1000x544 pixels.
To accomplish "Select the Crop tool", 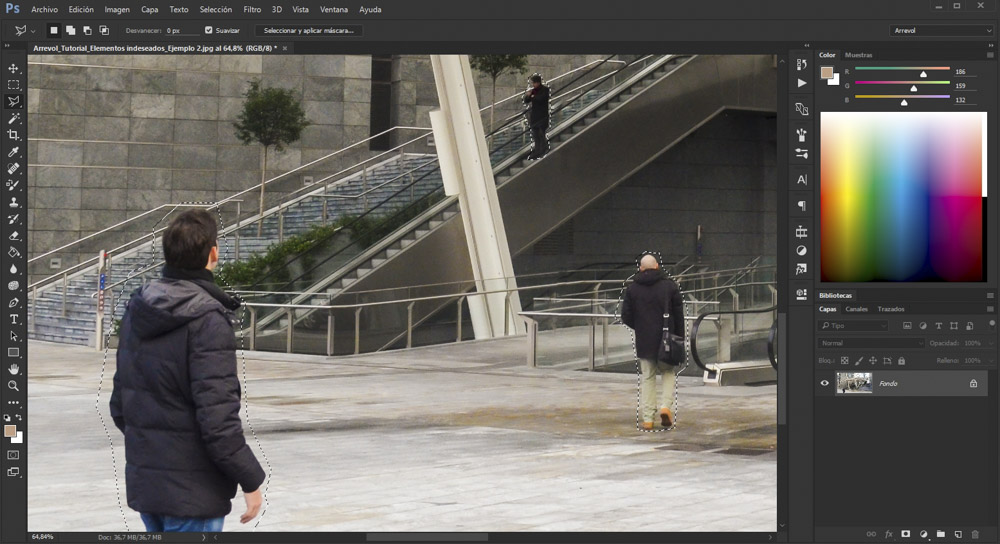I will tap(13, 135).
